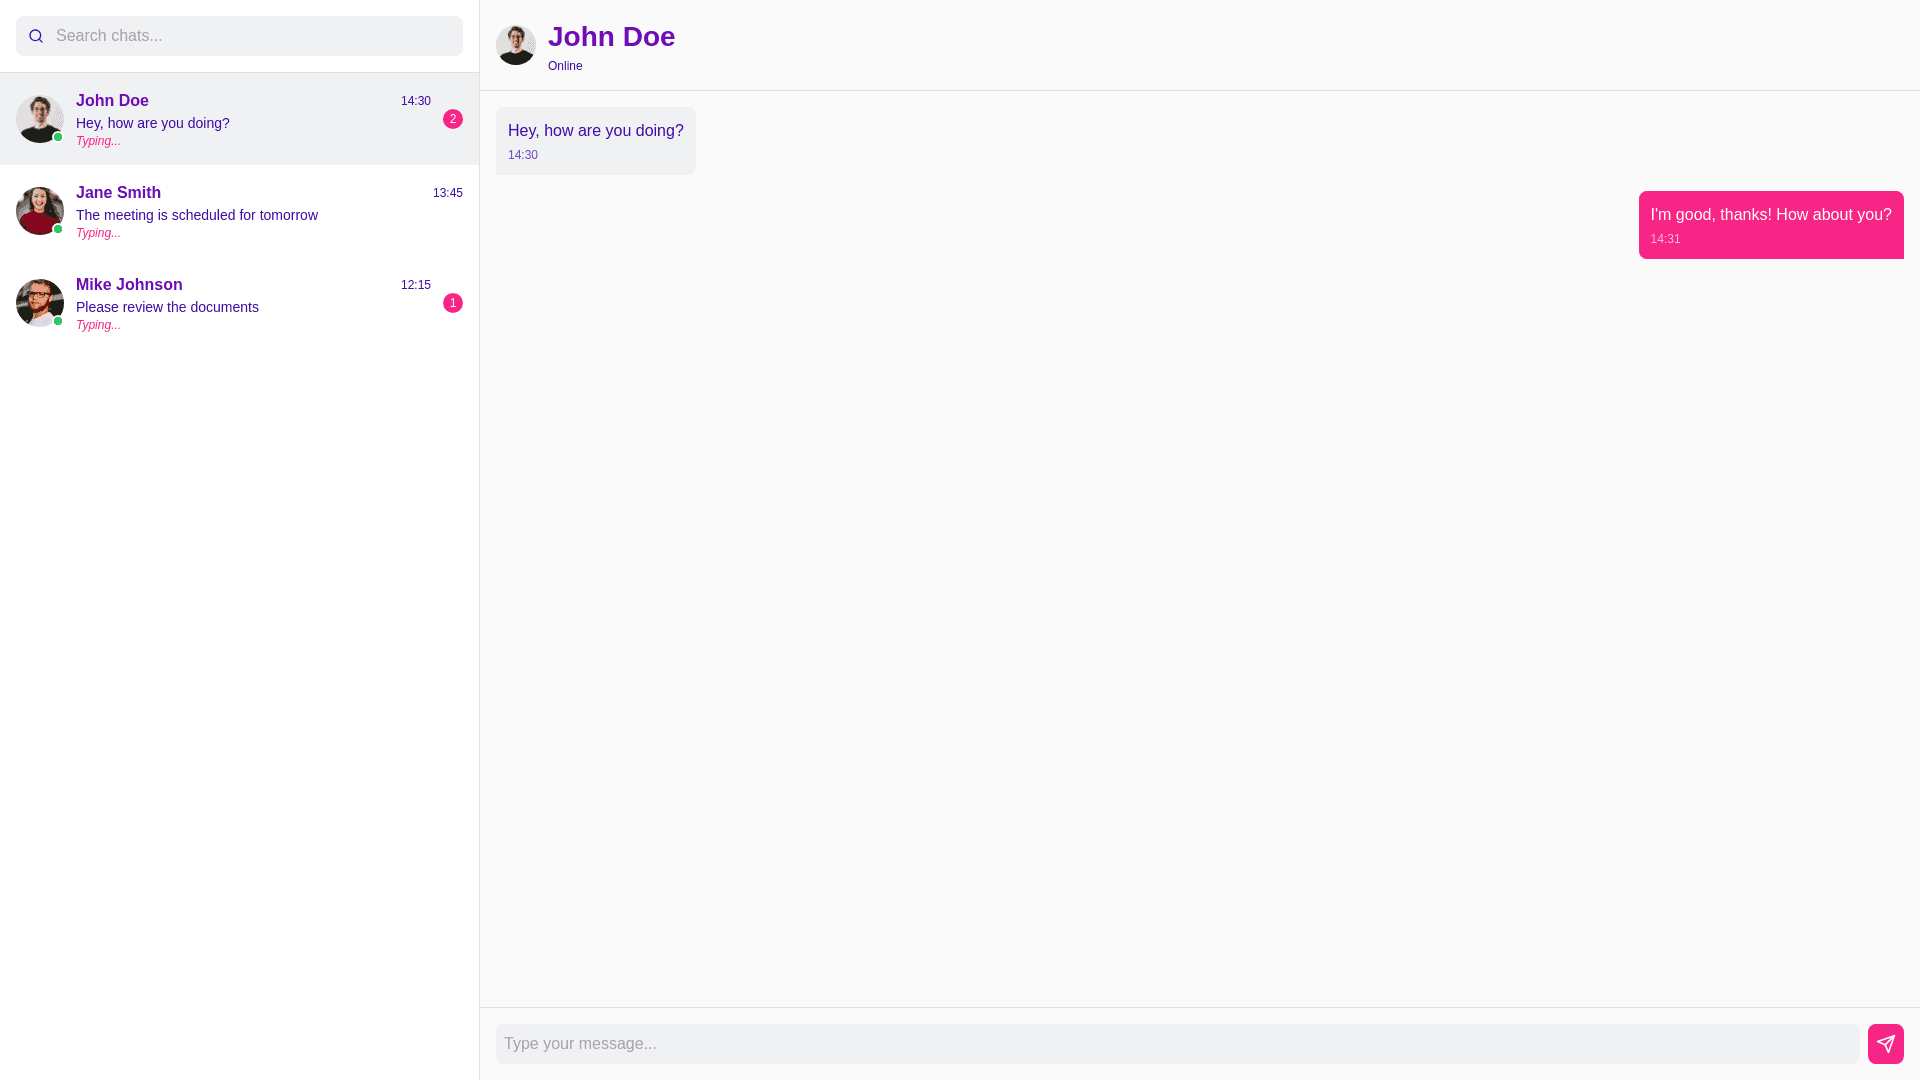The image size is (1920, 1080).
Task: Open the Mike Johnson conversation
Action: click(x=240, y=303)
